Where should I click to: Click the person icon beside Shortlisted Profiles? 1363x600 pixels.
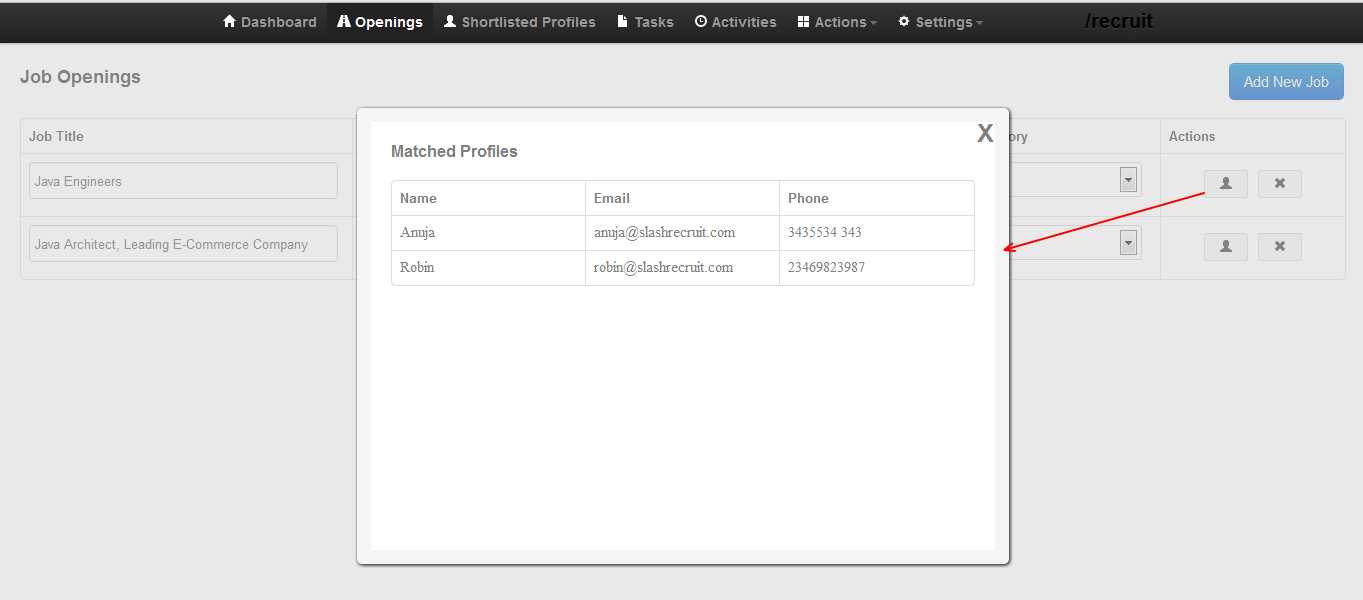coord(450,21)
